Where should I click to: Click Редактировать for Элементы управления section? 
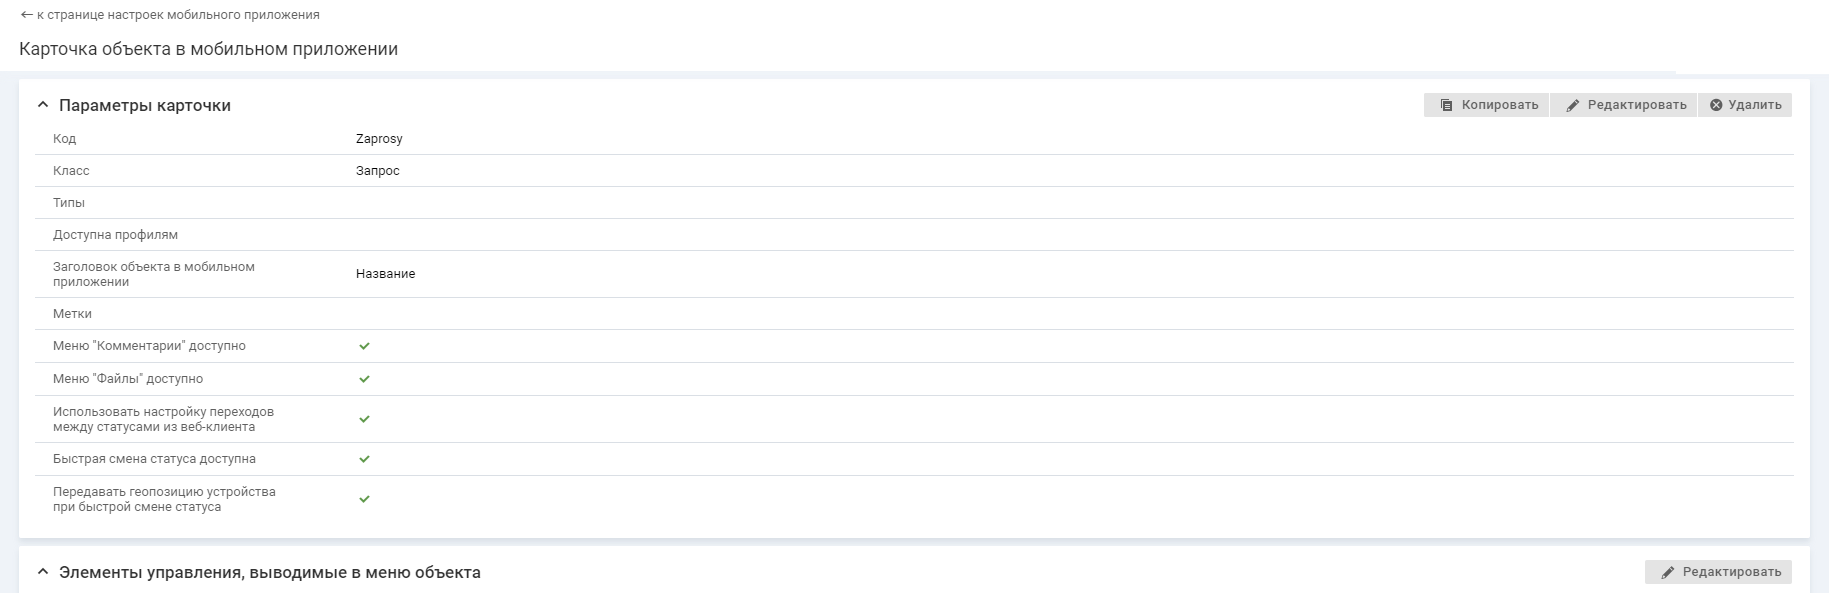click(1731, 572)
